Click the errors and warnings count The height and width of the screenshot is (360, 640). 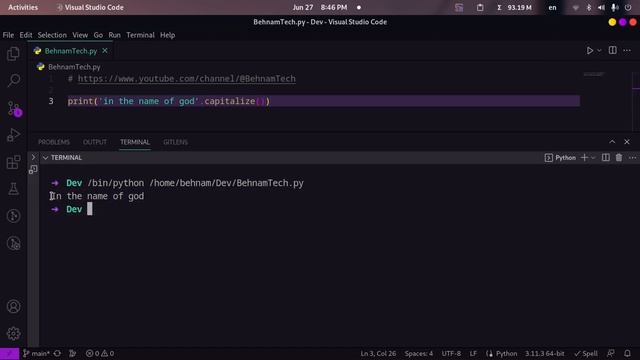point(100,353)
